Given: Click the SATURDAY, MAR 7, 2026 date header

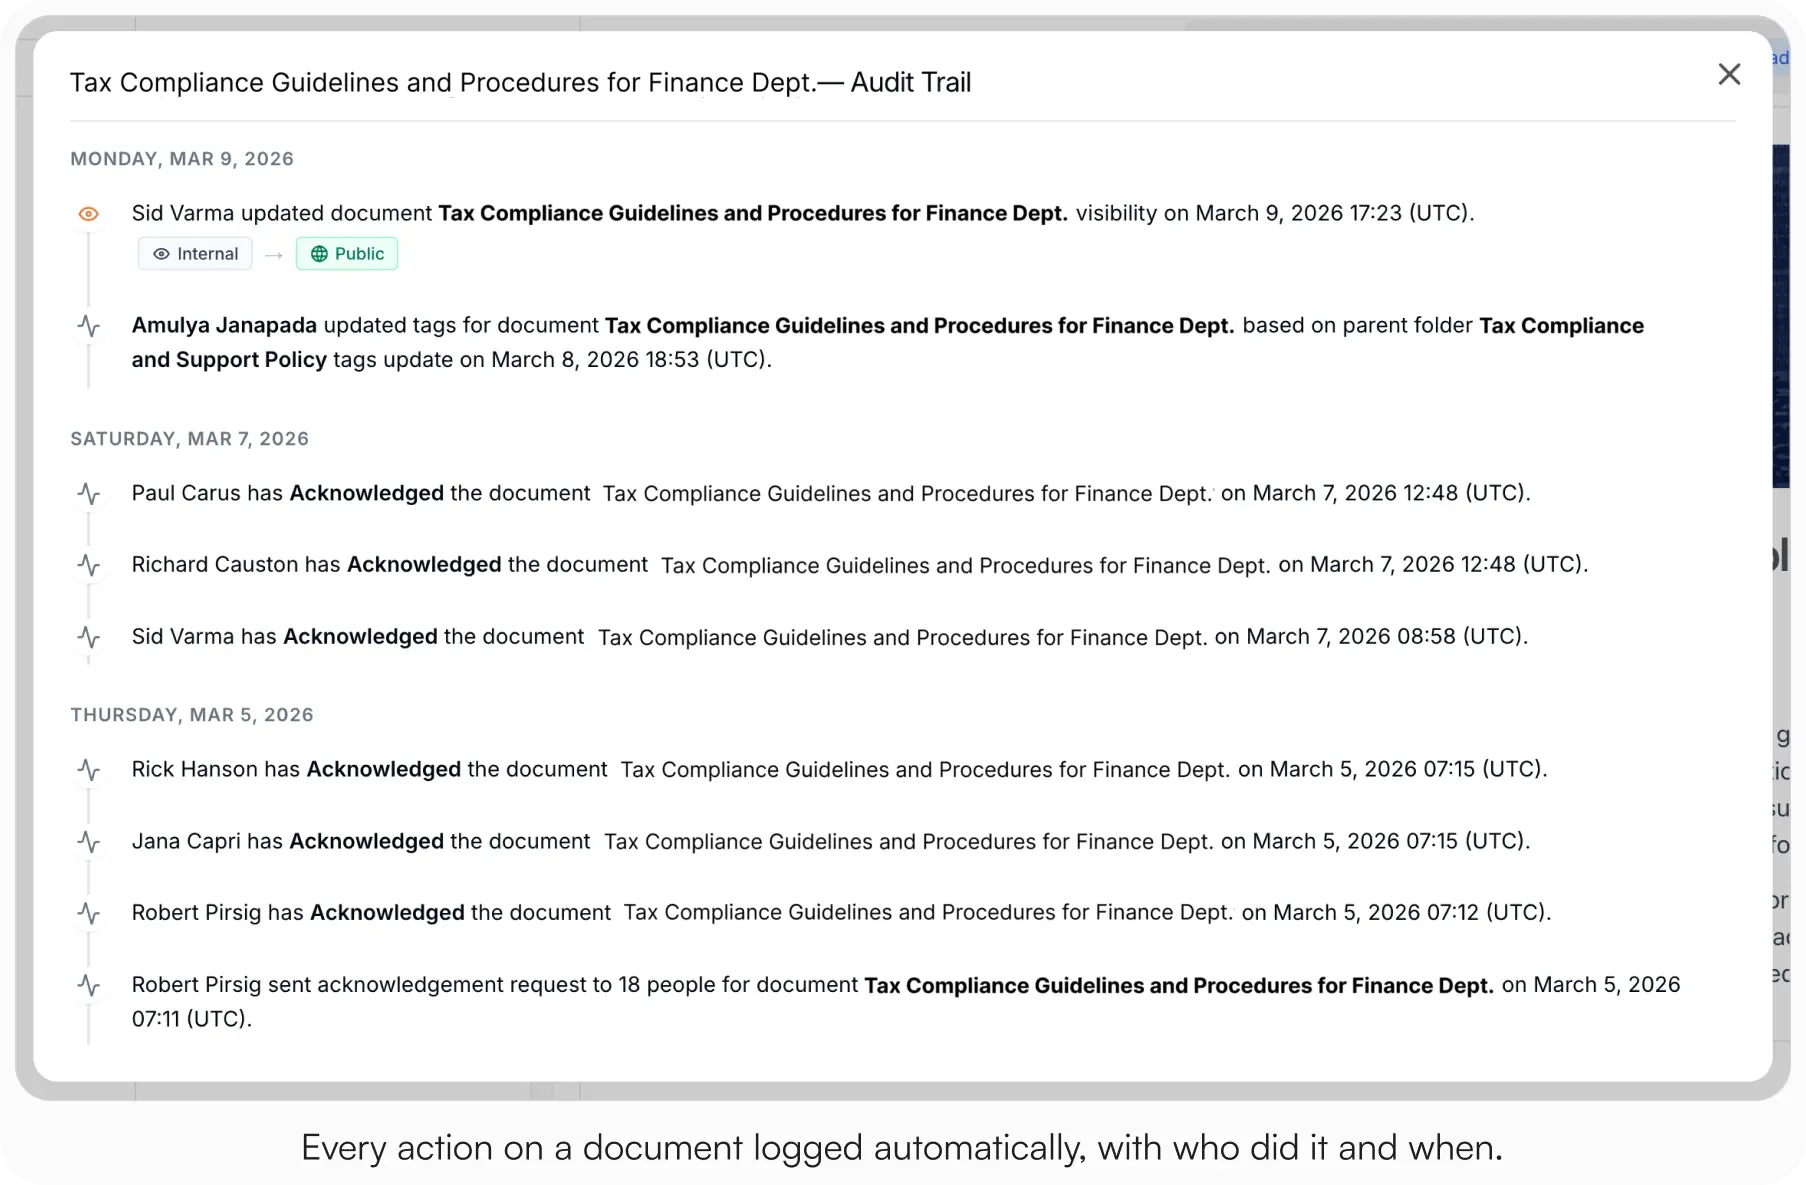Looking at the screenshot, I should tap(189, 439).
